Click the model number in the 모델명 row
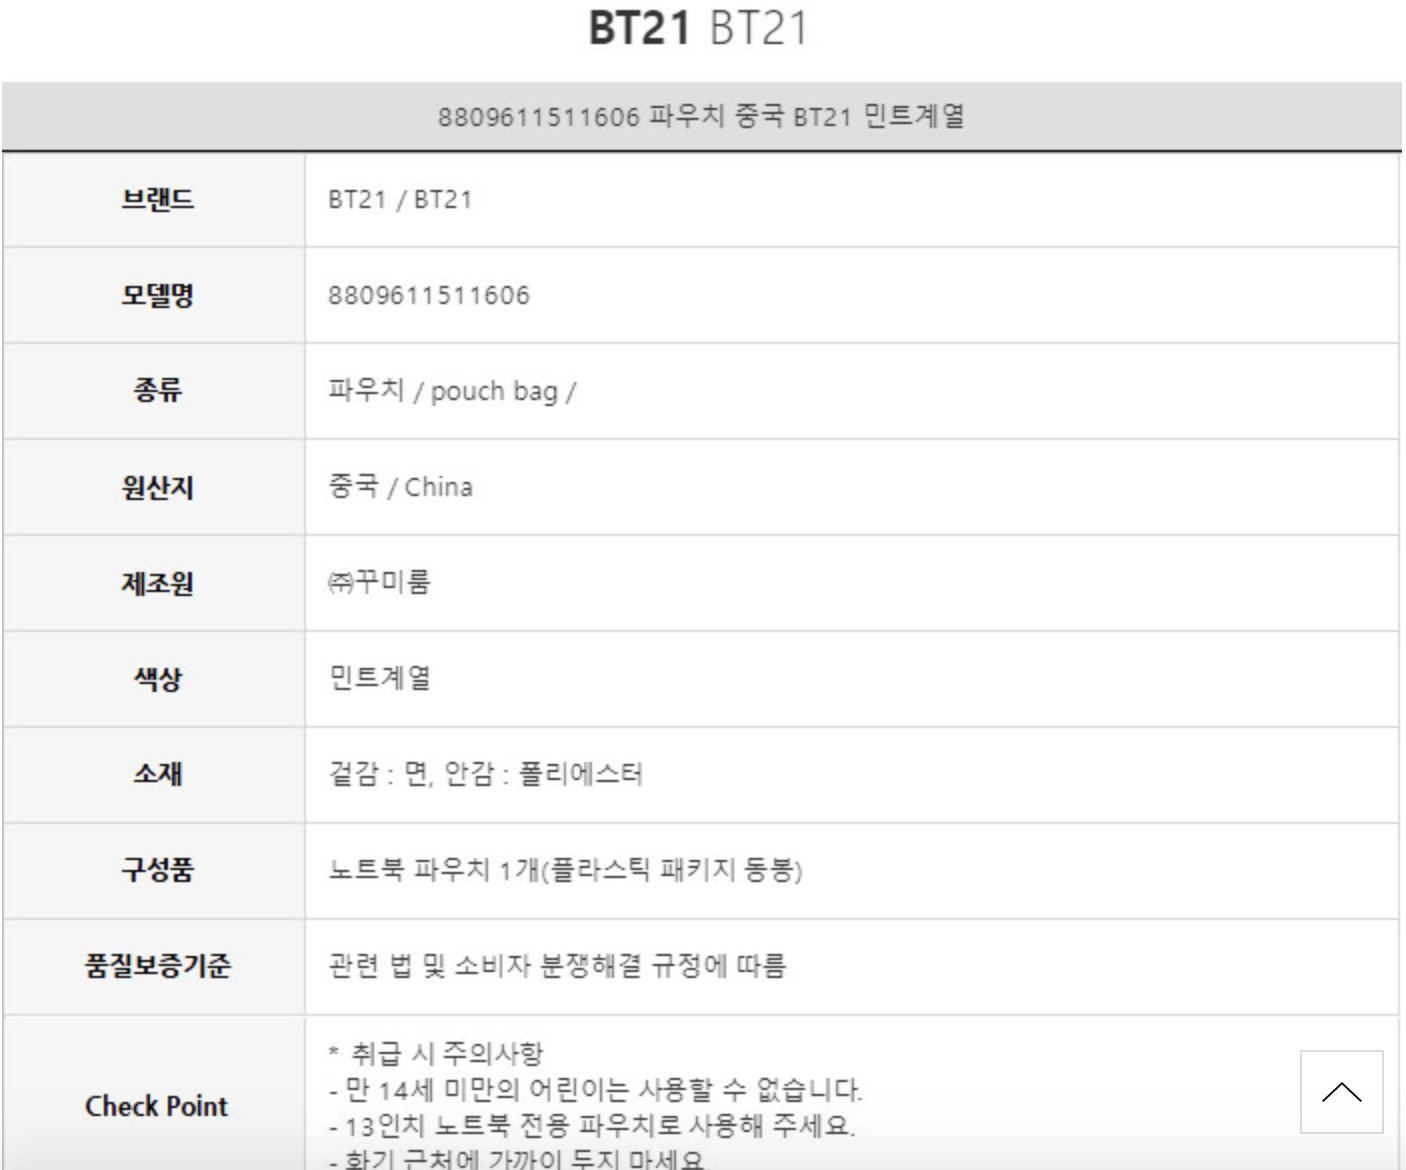Viewport: 1406px width, 1170px height. click(x=429, y=295)
